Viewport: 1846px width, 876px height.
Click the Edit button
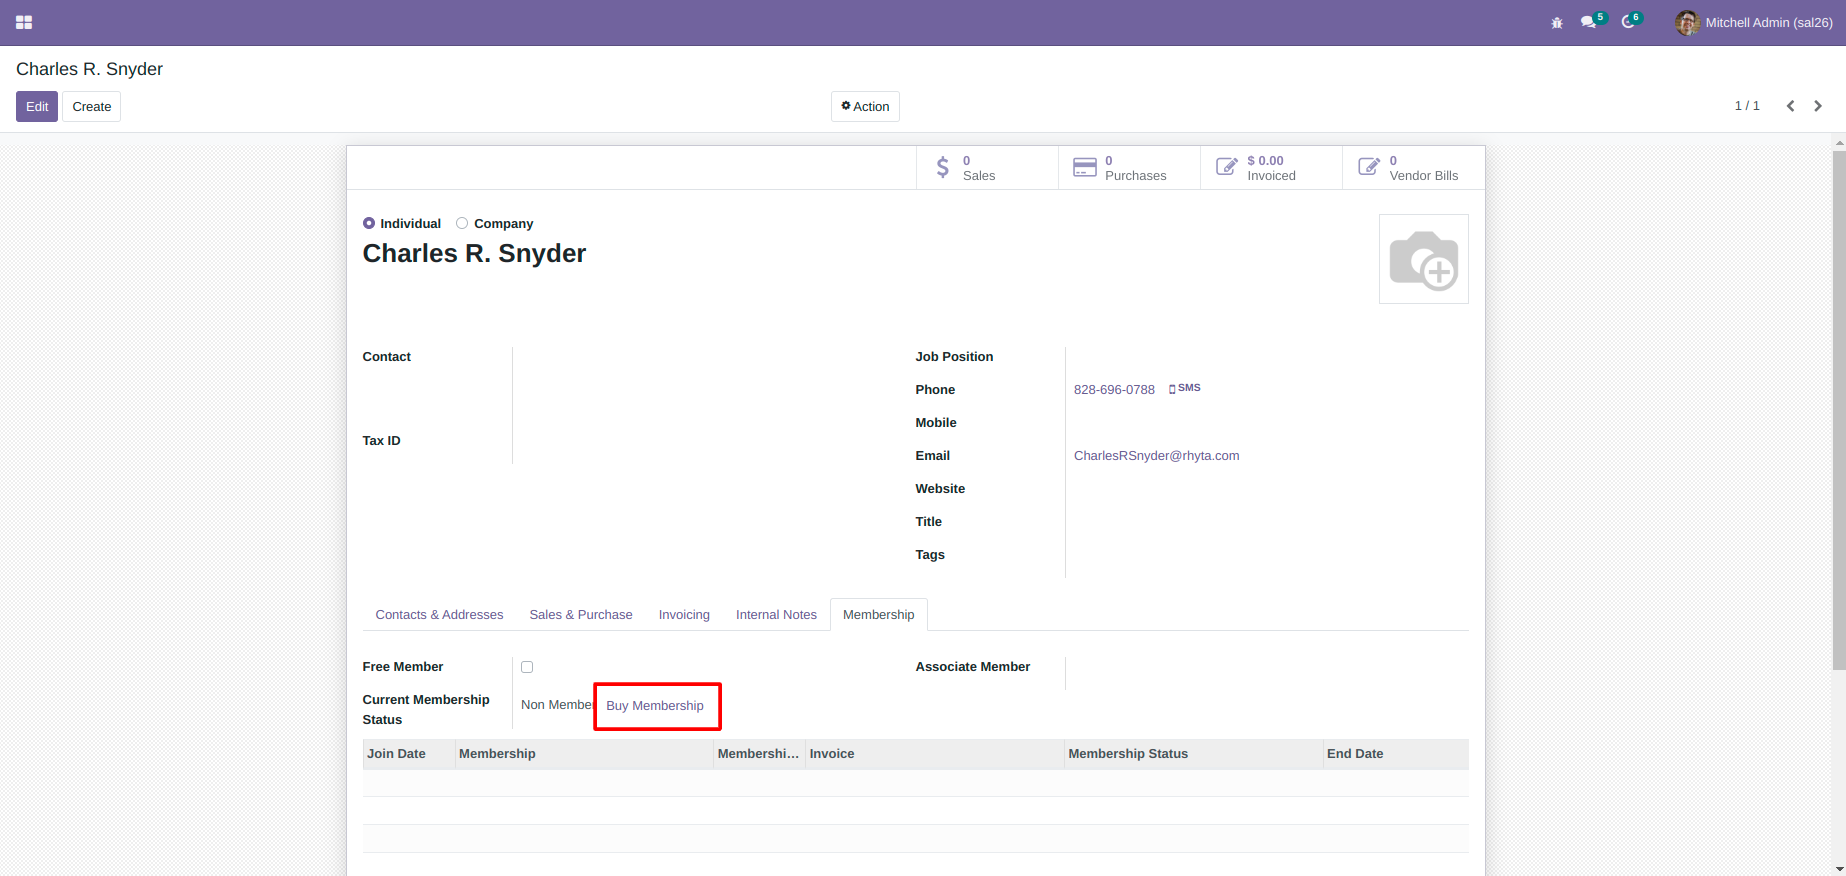tap(37, 107)
